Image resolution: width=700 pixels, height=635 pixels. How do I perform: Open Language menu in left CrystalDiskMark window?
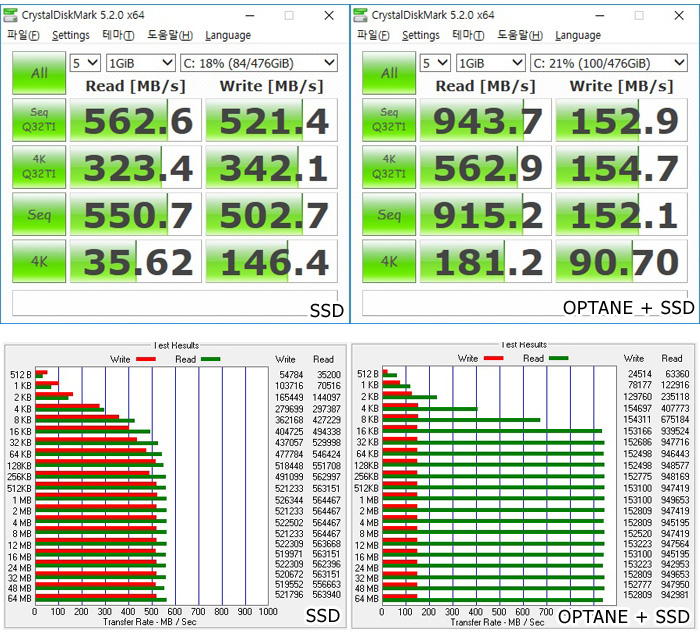tap(228, 35)
